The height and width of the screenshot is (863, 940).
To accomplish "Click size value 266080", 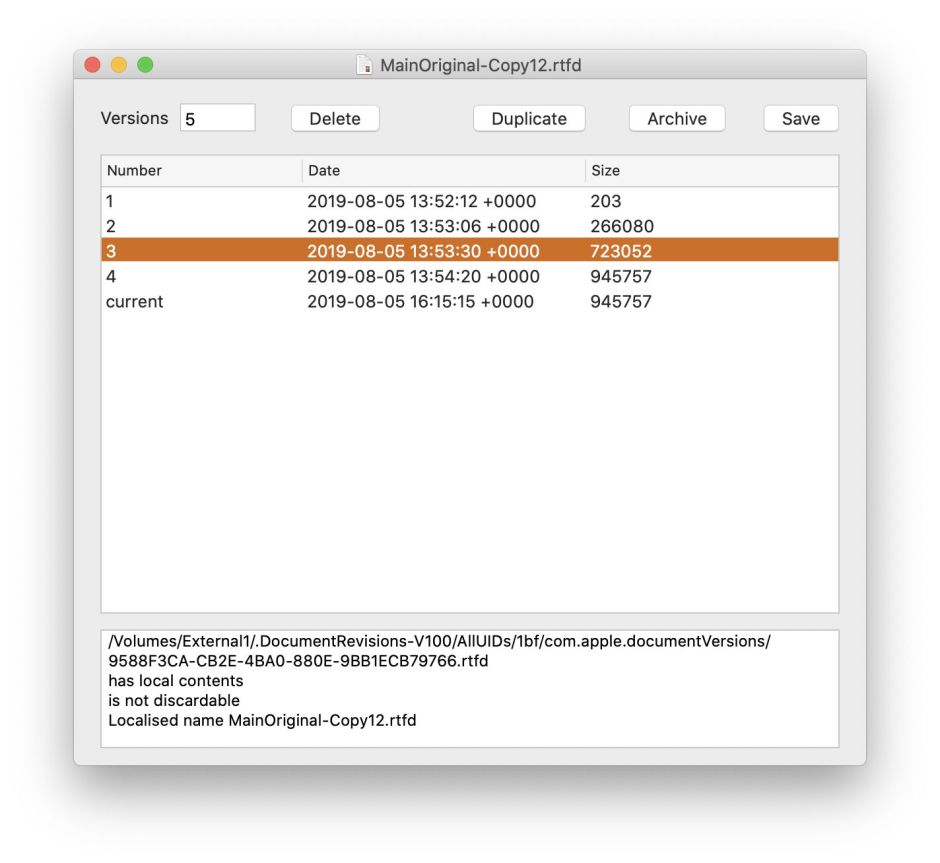I will point(621,226).
